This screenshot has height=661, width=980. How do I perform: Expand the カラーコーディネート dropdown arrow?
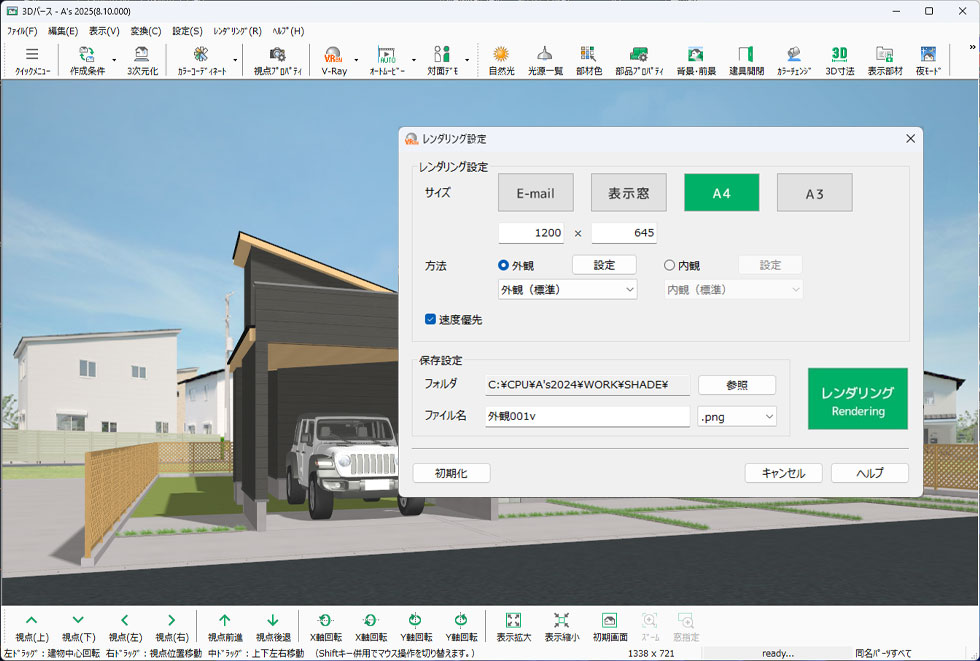[x=235, y=61]
